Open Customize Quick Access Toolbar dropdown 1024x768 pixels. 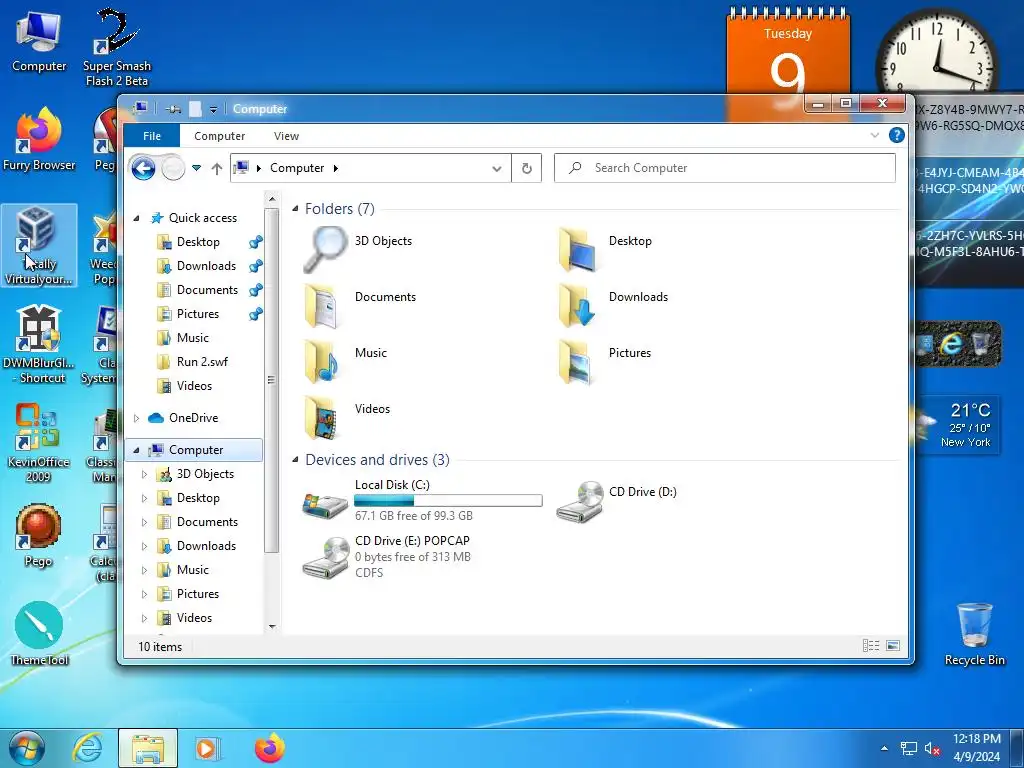213,110
